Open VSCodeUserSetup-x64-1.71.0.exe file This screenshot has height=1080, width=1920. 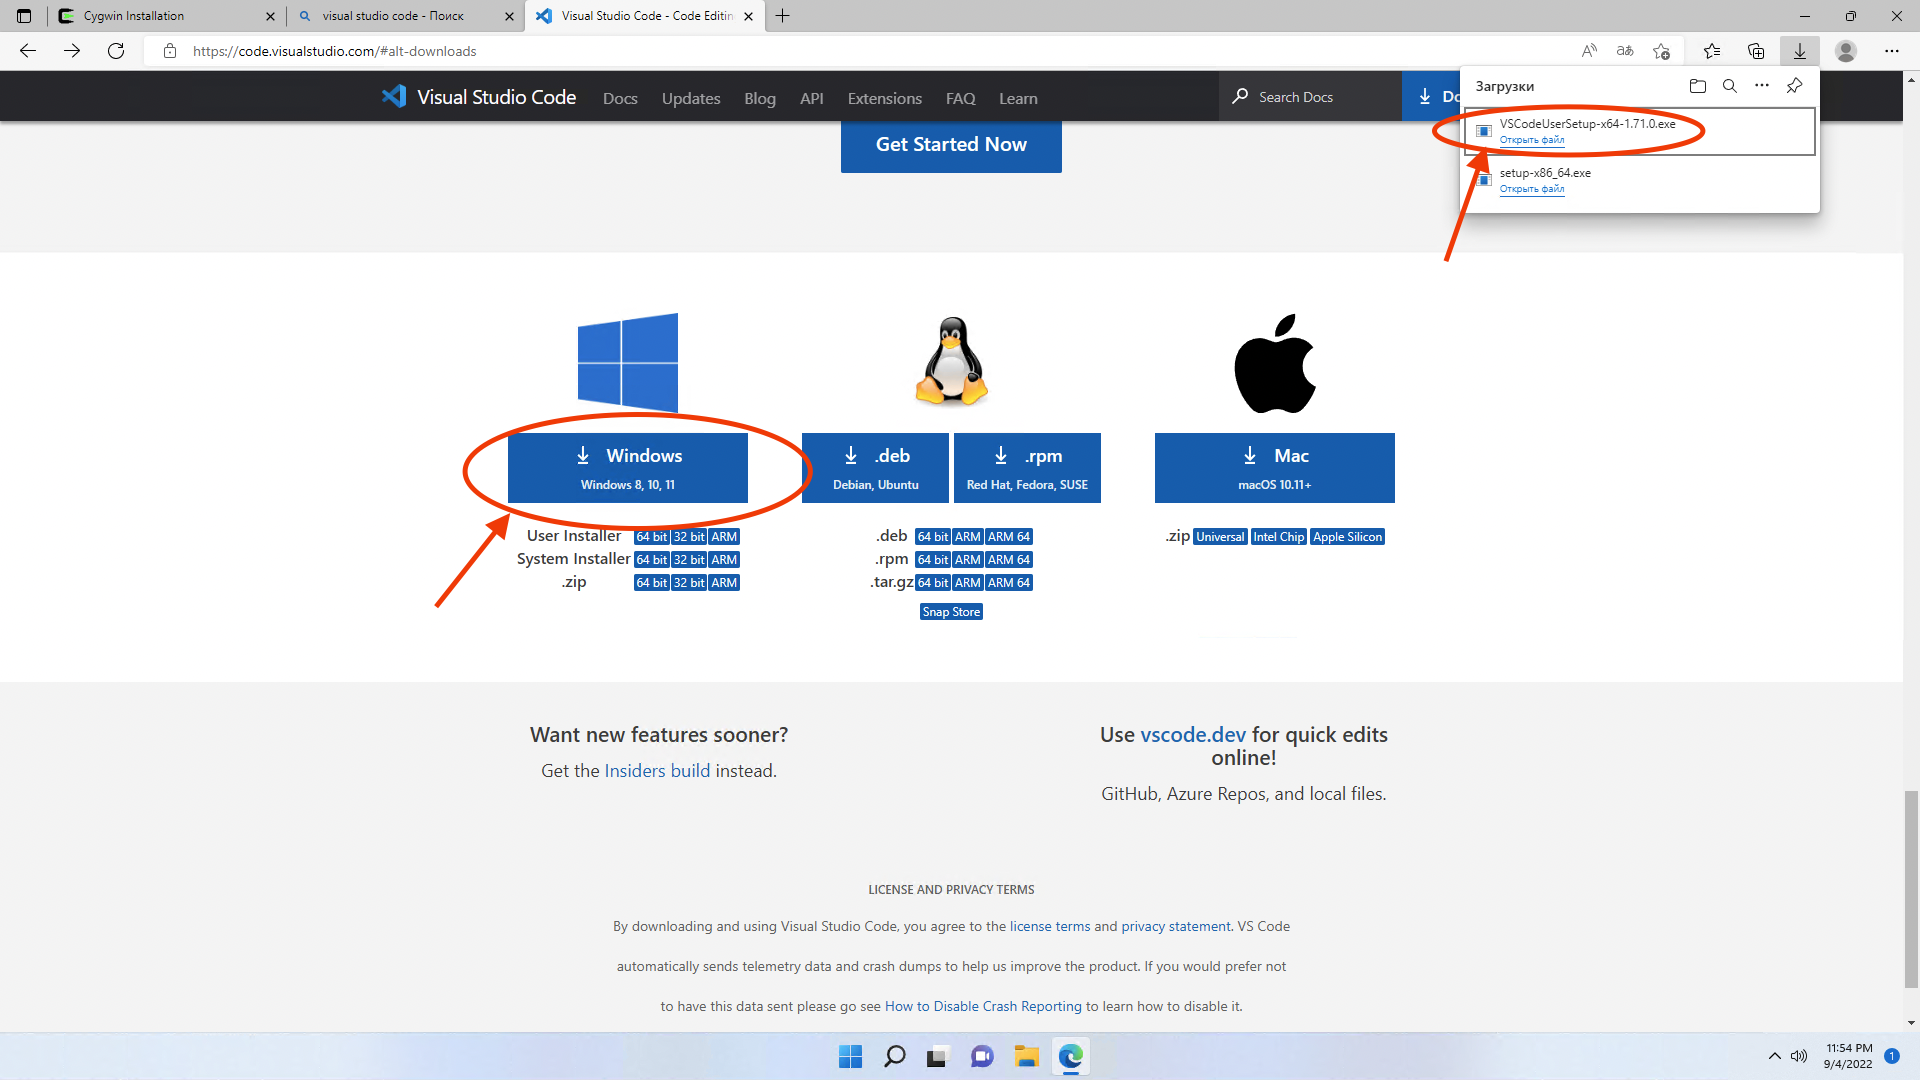[x=1532, y=140]
